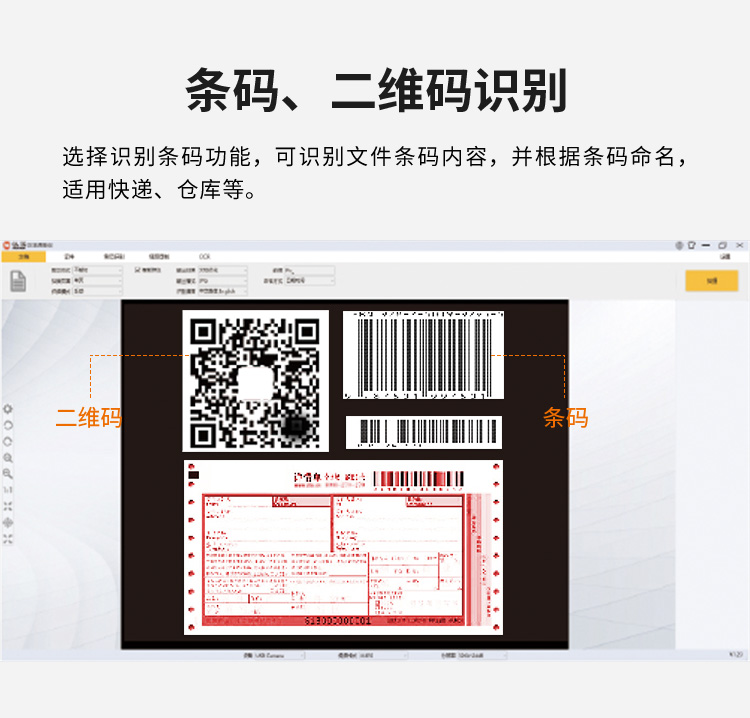Image resolution: width=750 pixels, height=718 pixels.
Task: Click the prefix text field above naming dropdown
Action: pos(310,270)
